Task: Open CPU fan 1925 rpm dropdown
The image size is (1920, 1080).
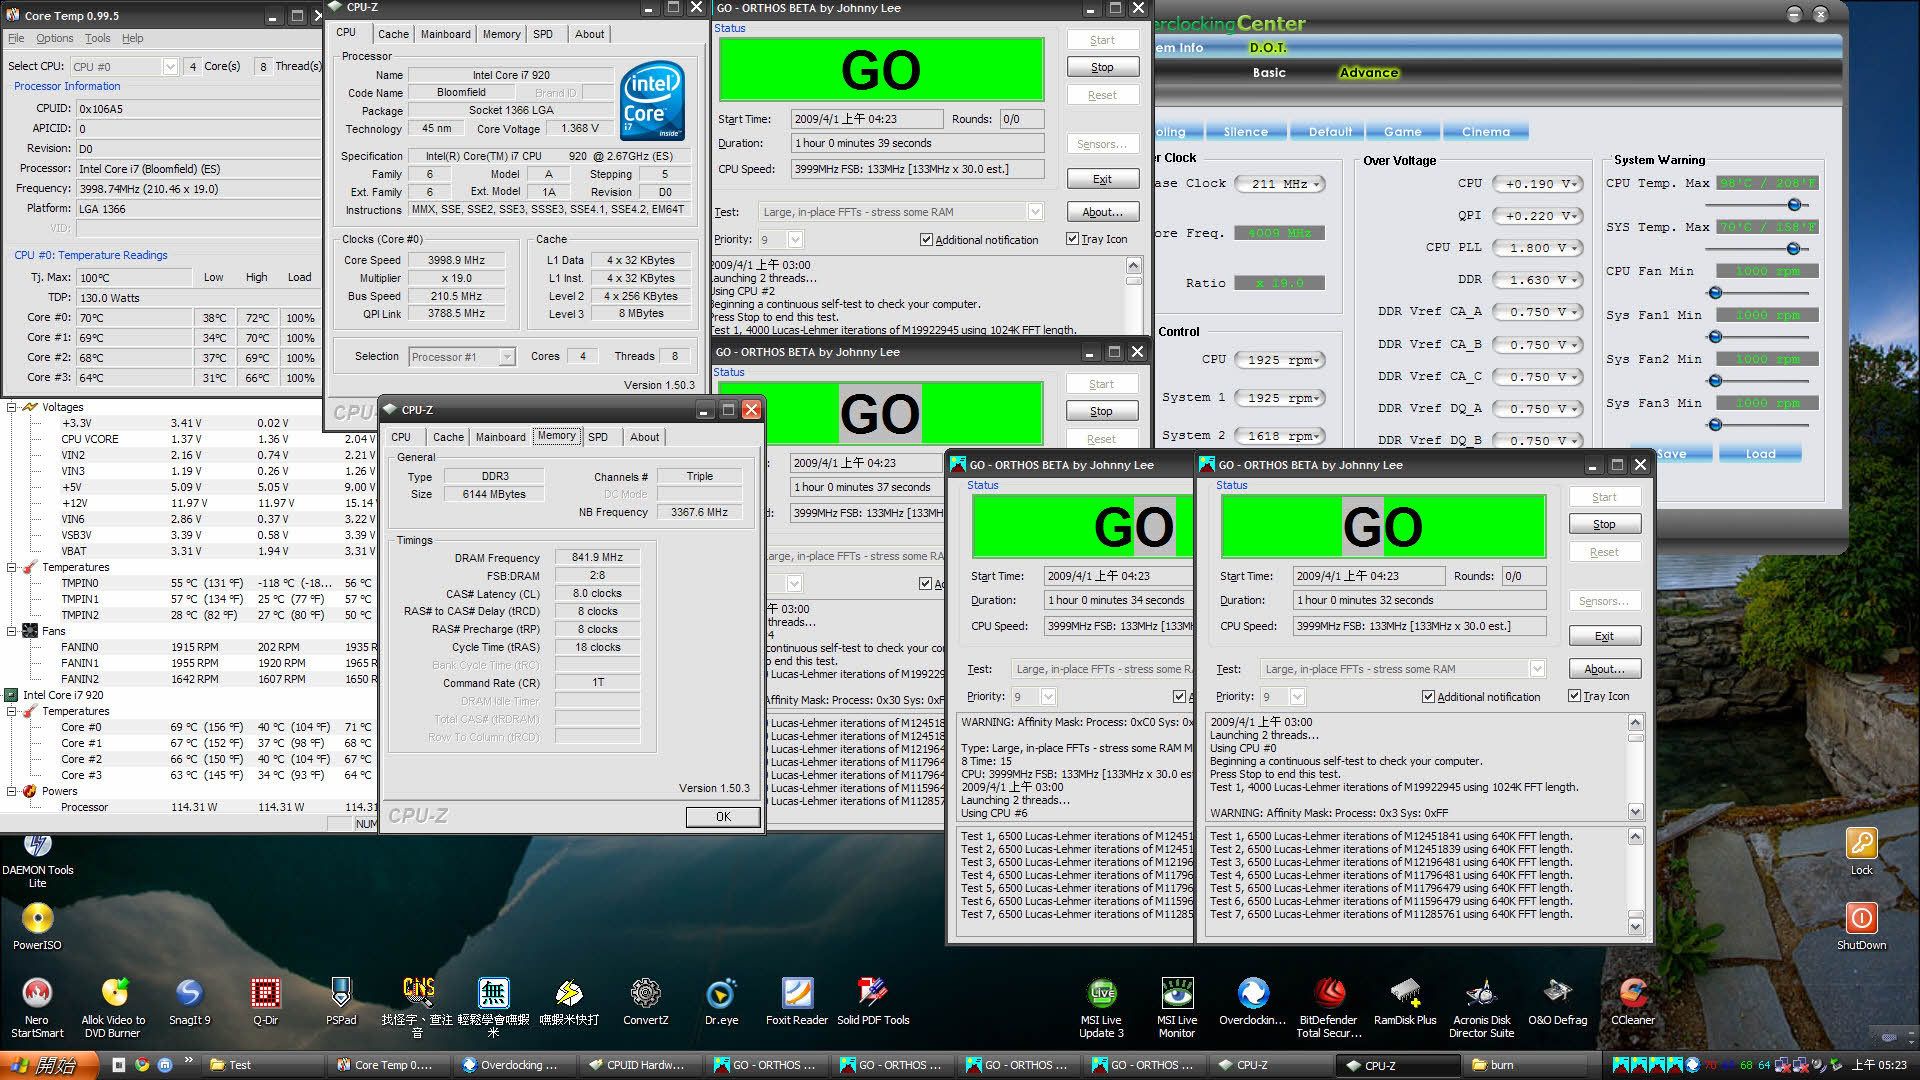Action: click(1280, 360)
